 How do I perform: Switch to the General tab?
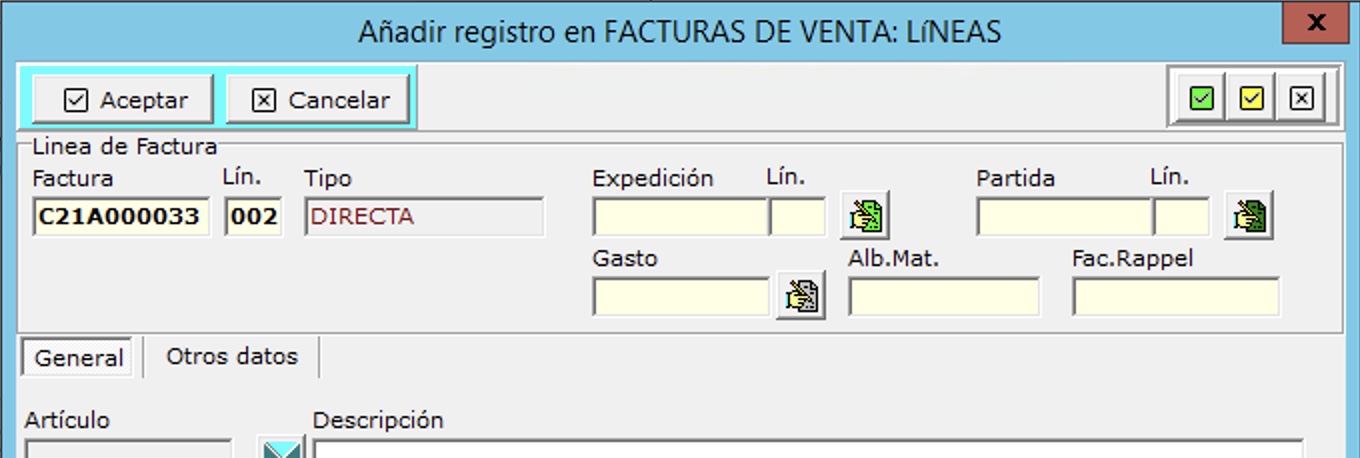pyautogui.click(x=79, y=357)
